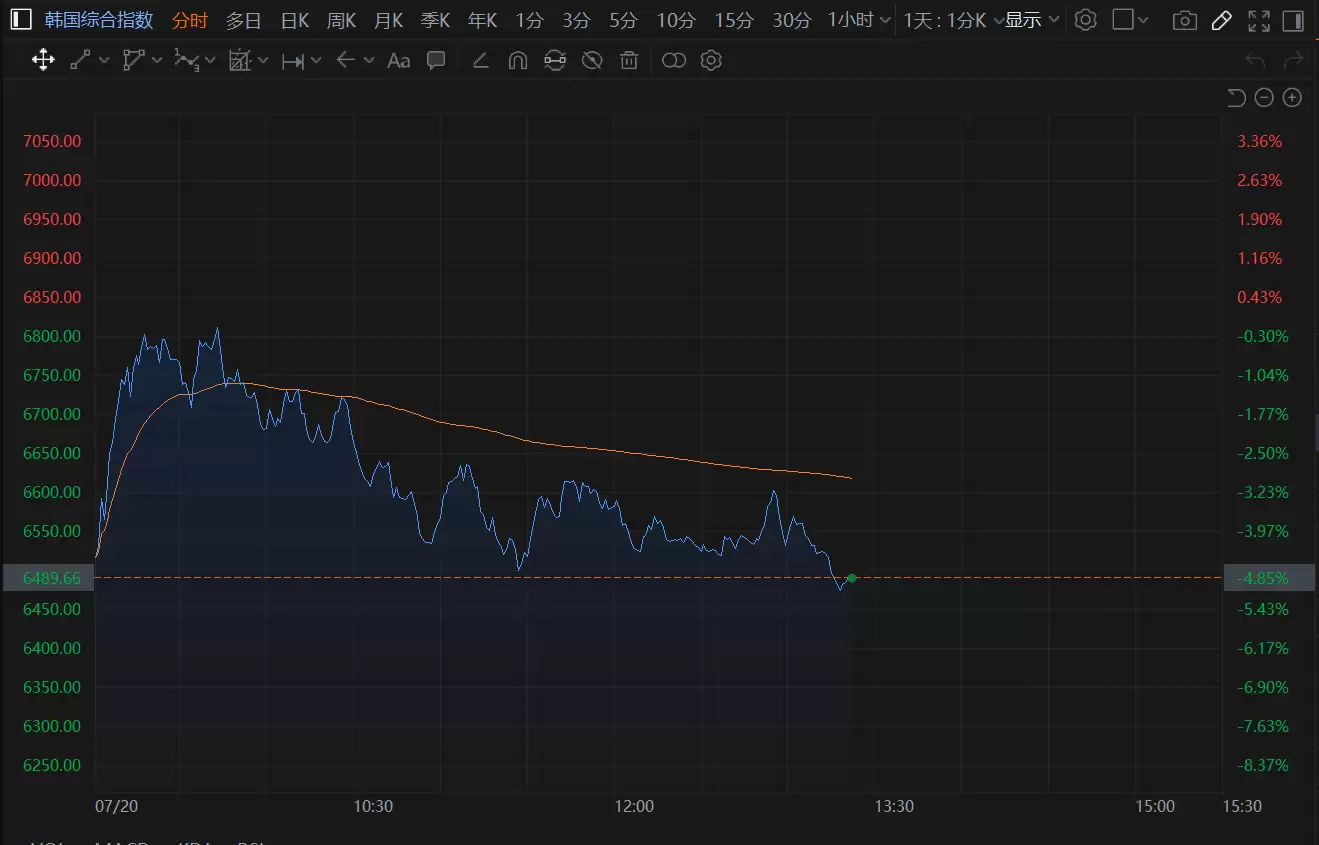
Task: Open the layout square dropdown
Action: pos(1131,20)
